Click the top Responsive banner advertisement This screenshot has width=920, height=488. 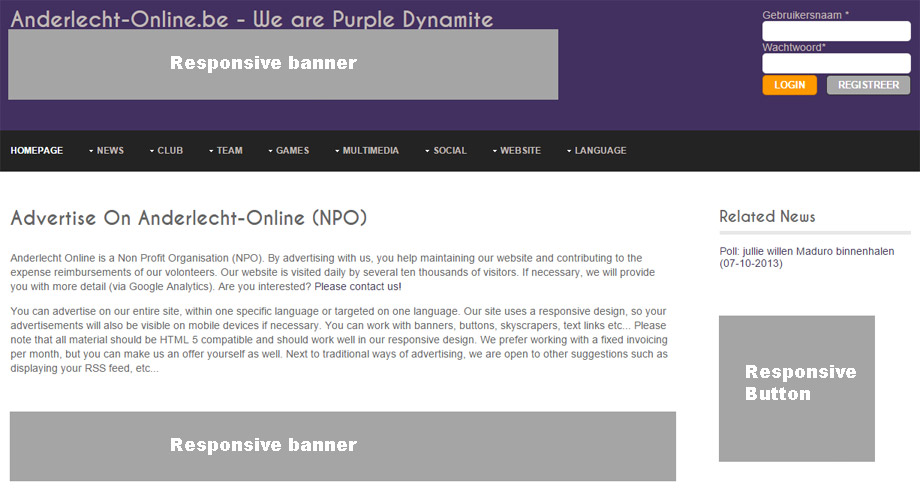tap(283, 65)
